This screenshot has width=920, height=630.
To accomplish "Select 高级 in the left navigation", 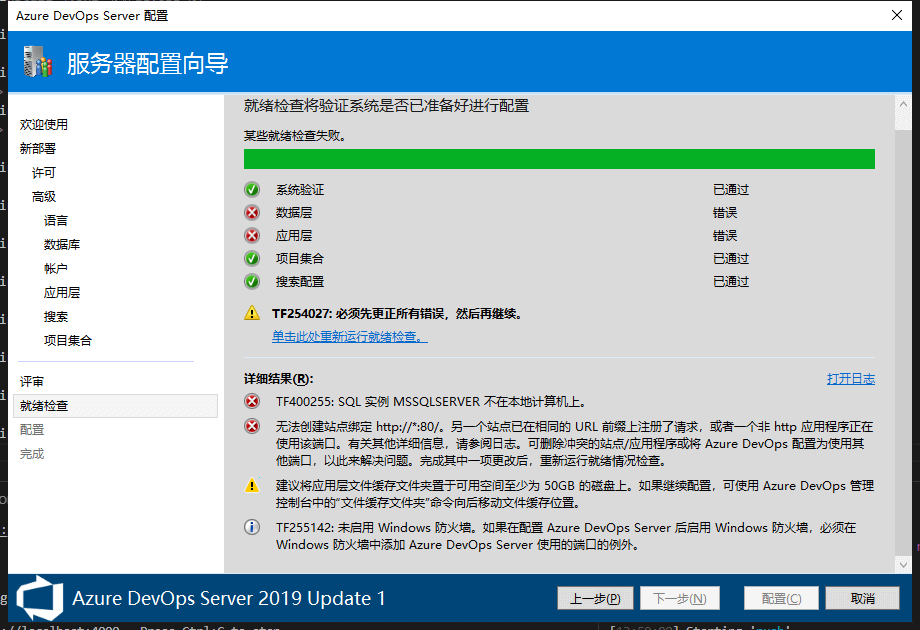I will click(44, 197).
